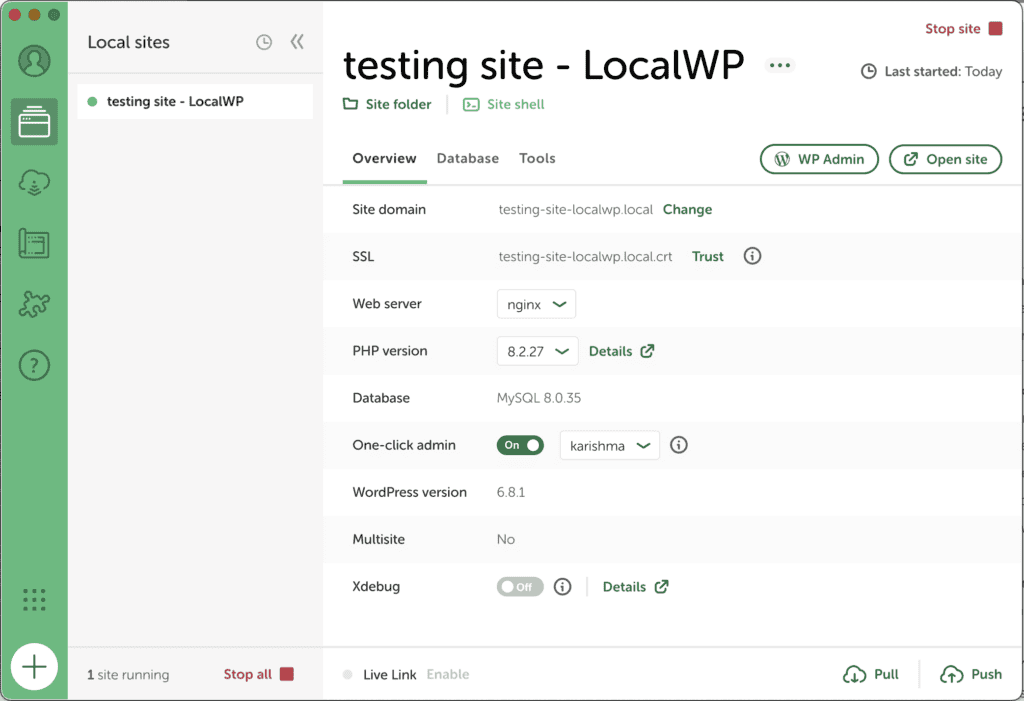The width and height of the screenshot is (1024, 701).
Task: Click the Last started: Today text
Action: (943, 71)
